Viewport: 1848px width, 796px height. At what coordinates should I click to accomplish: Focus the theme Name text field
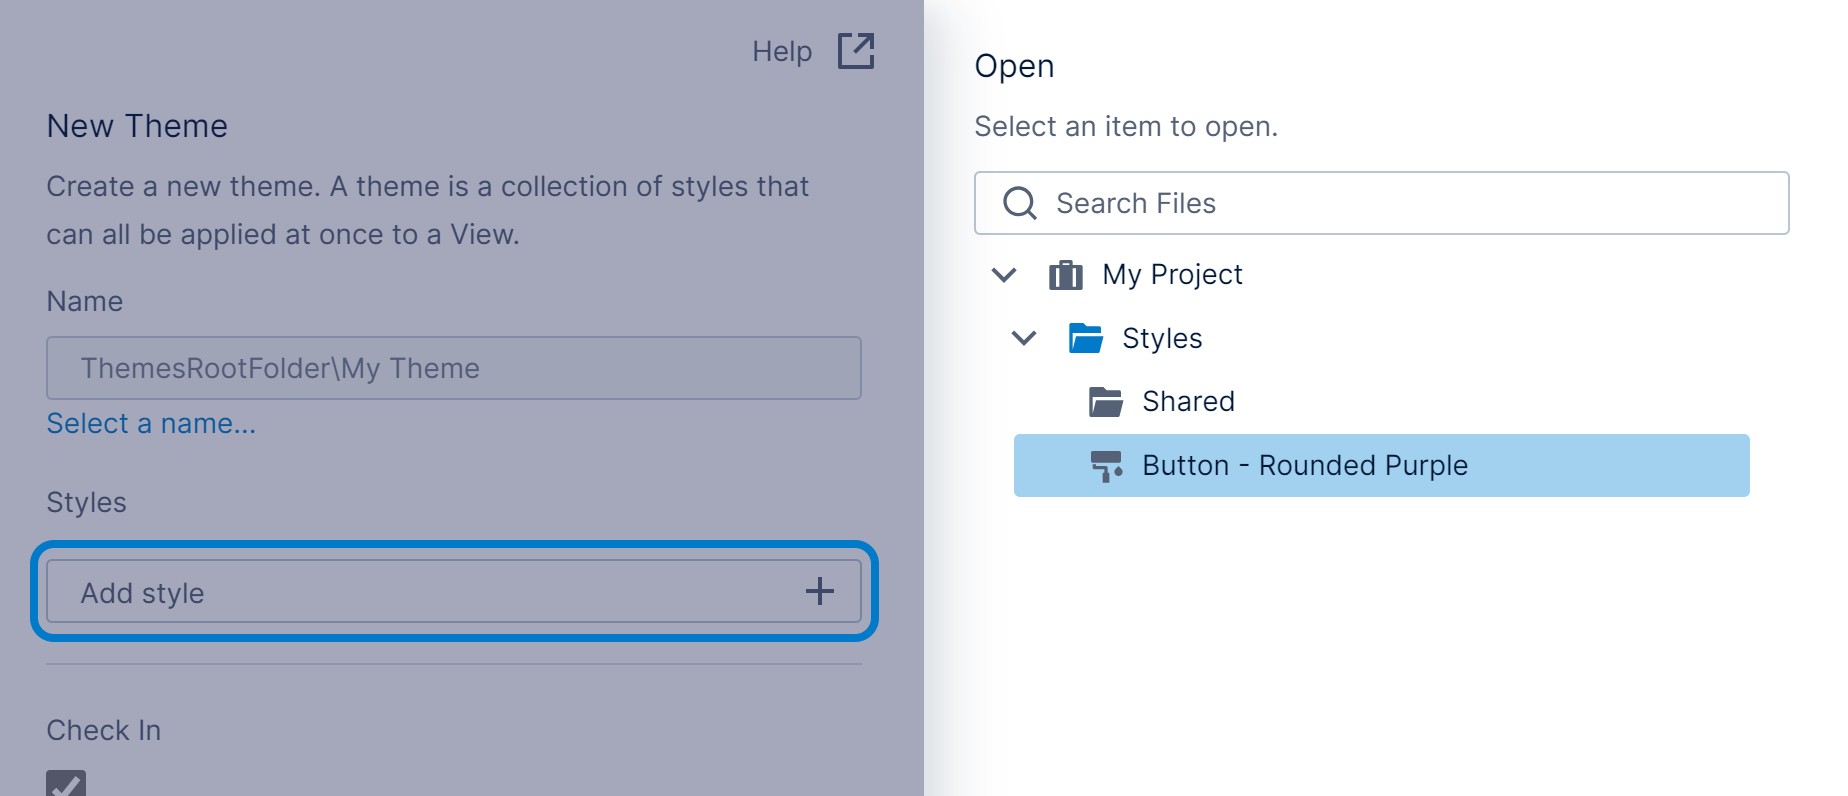[x=453, y=368]
